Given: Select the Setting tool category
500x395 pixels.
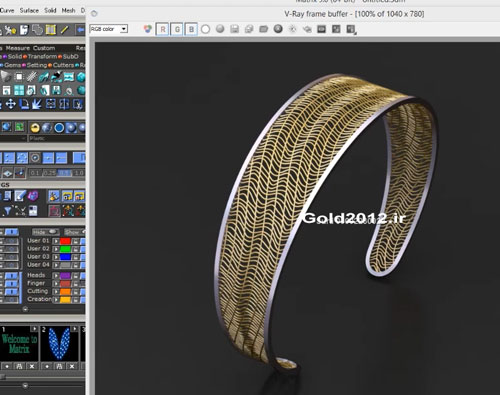Looking at the screenshot, I should (x=37, y=65).
